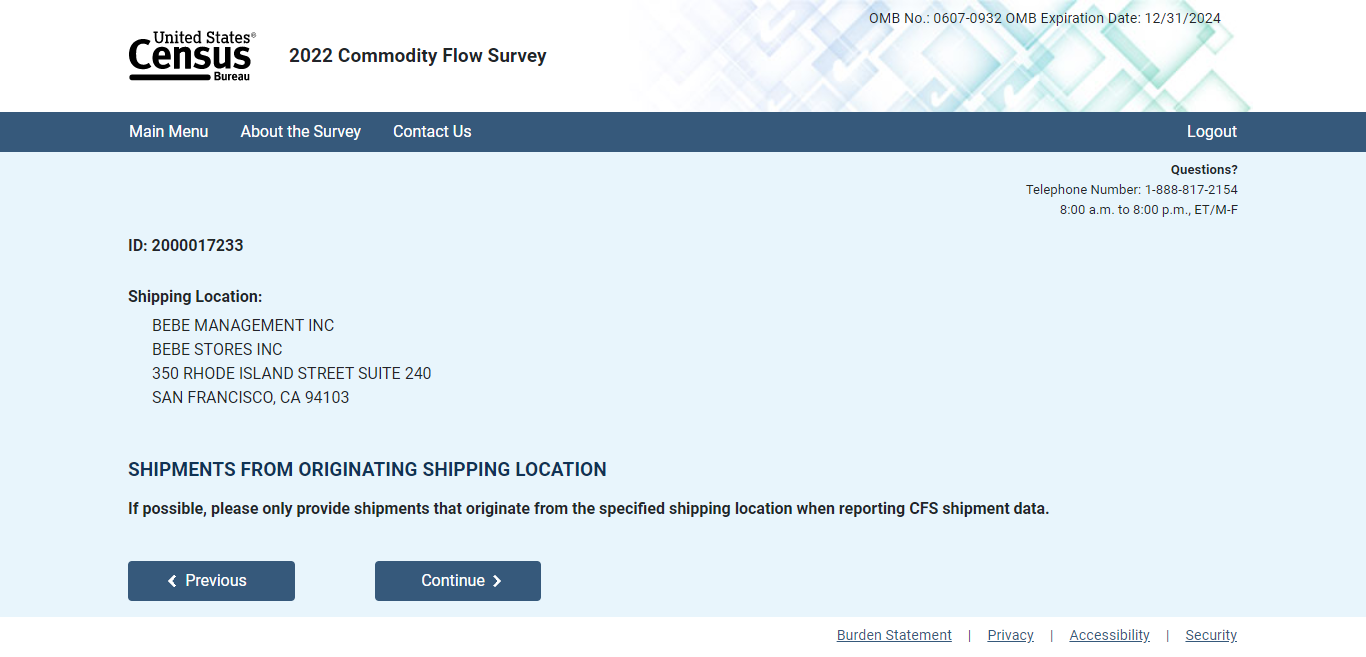Log out via the Logout link
The width and height of the screenshot is (1366, 657).
tap(1211, 132)
